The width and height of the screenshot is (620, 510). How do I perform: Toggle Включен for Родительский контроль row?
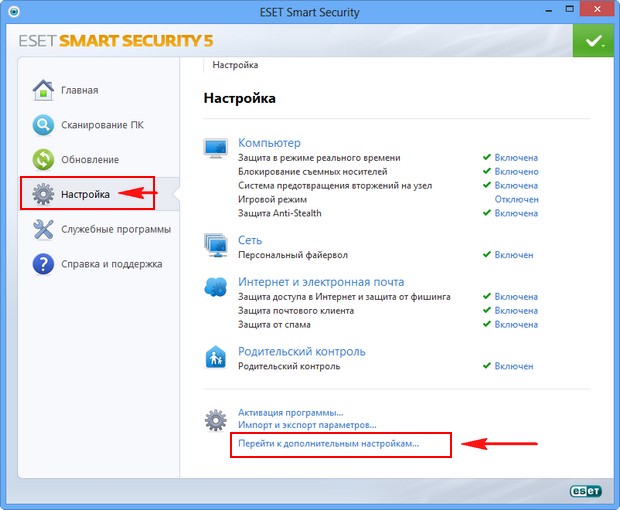click(x=514, y=366)
